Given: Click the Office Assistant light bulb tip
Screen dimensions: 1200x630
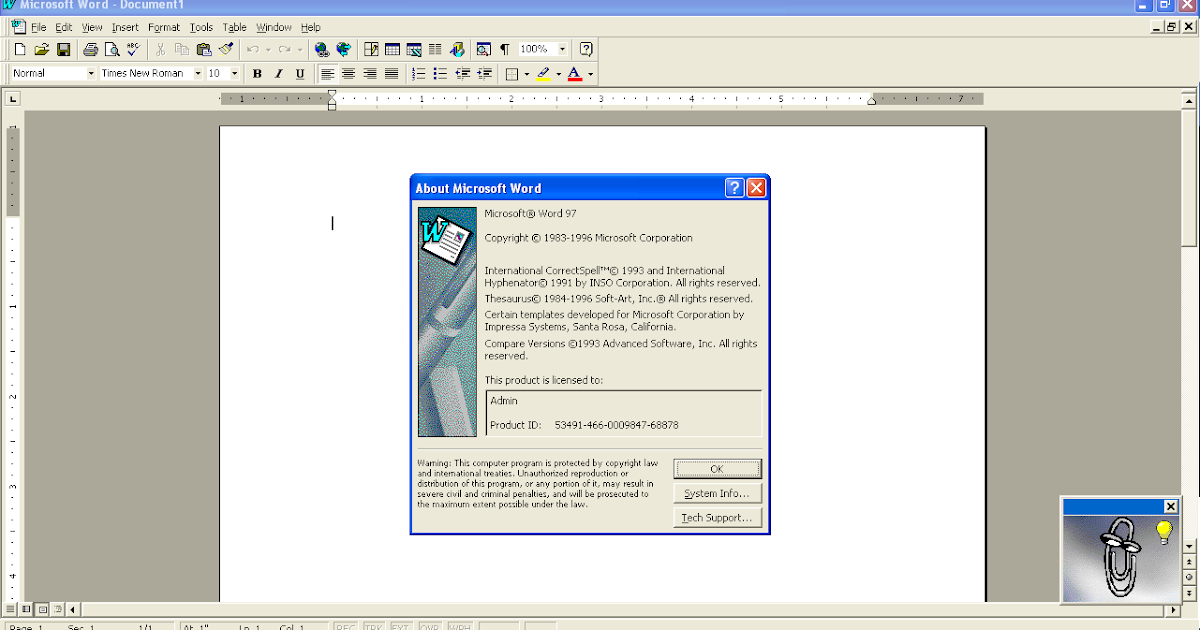Looking at the screenshot, I should coord(1163,533).
